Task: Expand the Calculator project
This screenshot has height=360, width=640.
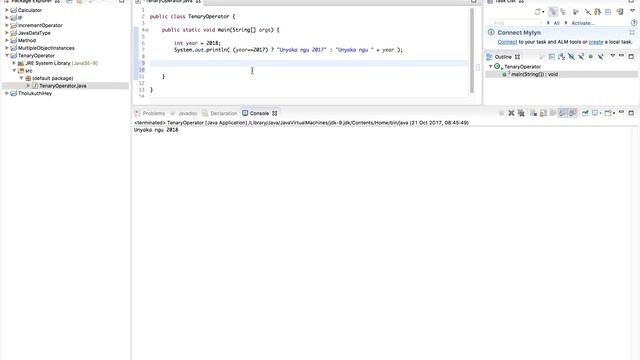Action: tap(7, 10)
